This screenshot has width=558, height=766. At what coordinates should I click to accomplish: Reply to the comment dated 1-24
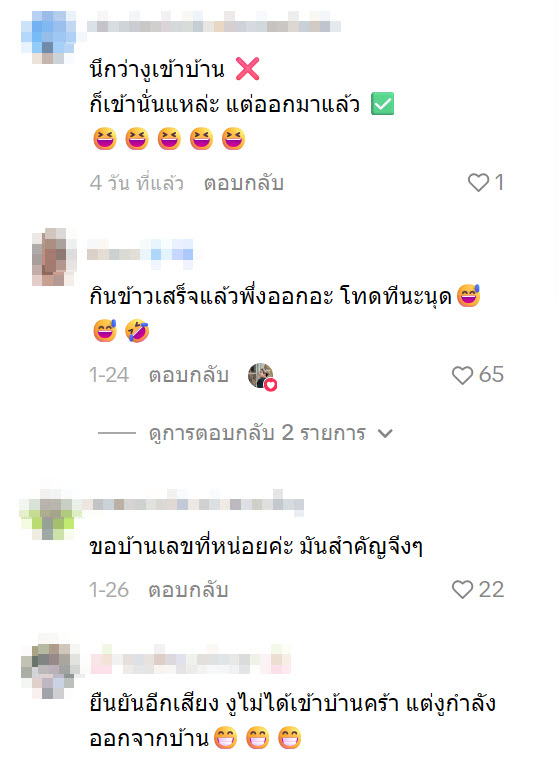coord(189,375)
